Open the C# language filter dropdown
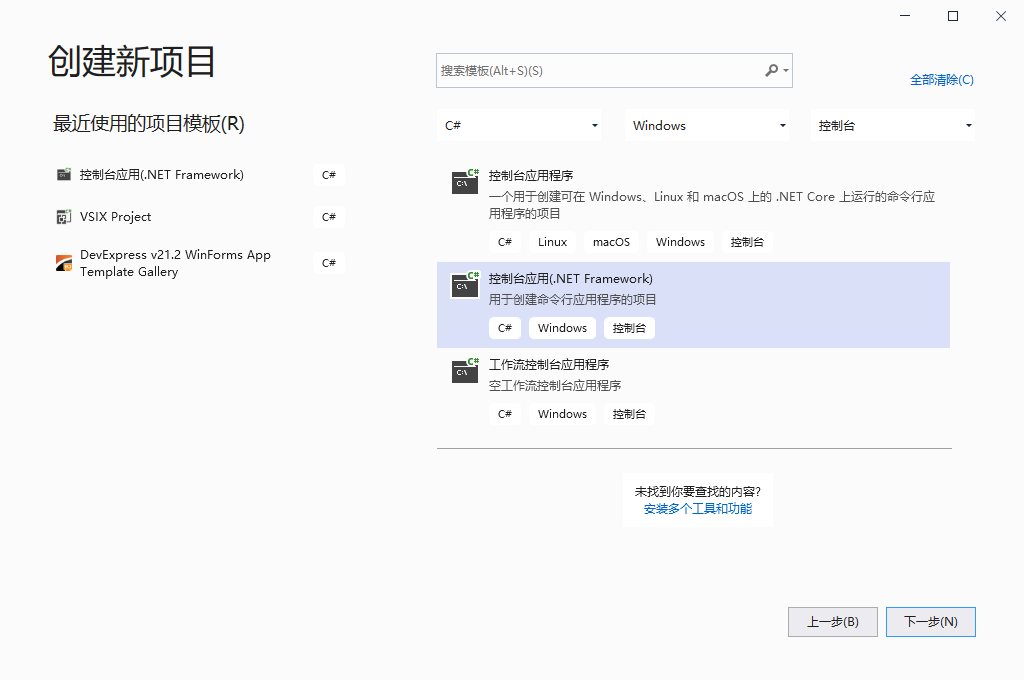1024x680 pixels. [519, 125]
